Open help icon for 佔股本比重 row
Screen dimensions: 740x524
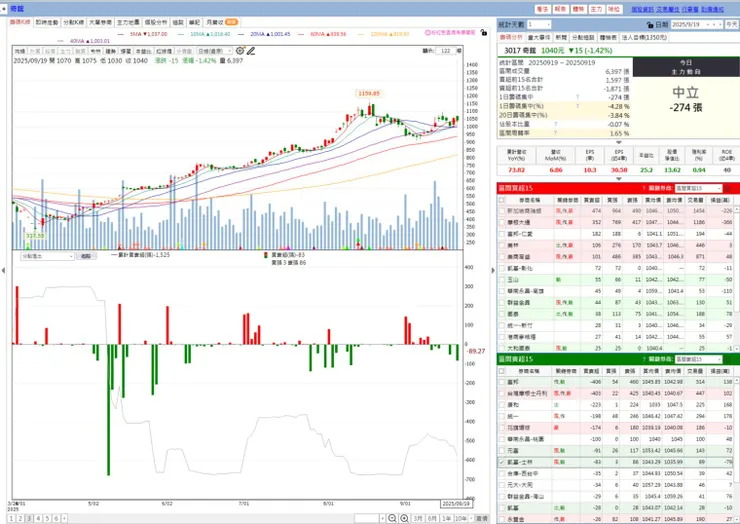coord(555,124)
